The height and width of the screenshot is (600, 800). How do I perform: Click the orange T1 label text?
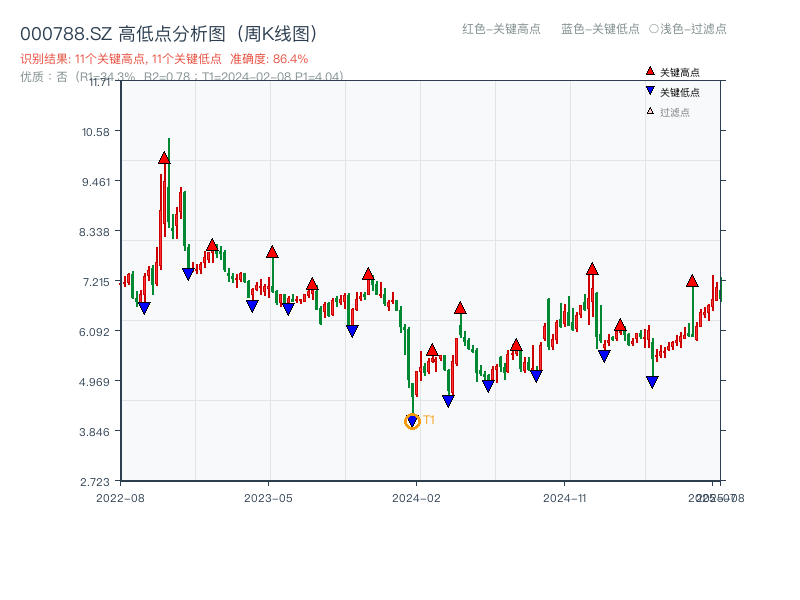[x=429, y=420]
